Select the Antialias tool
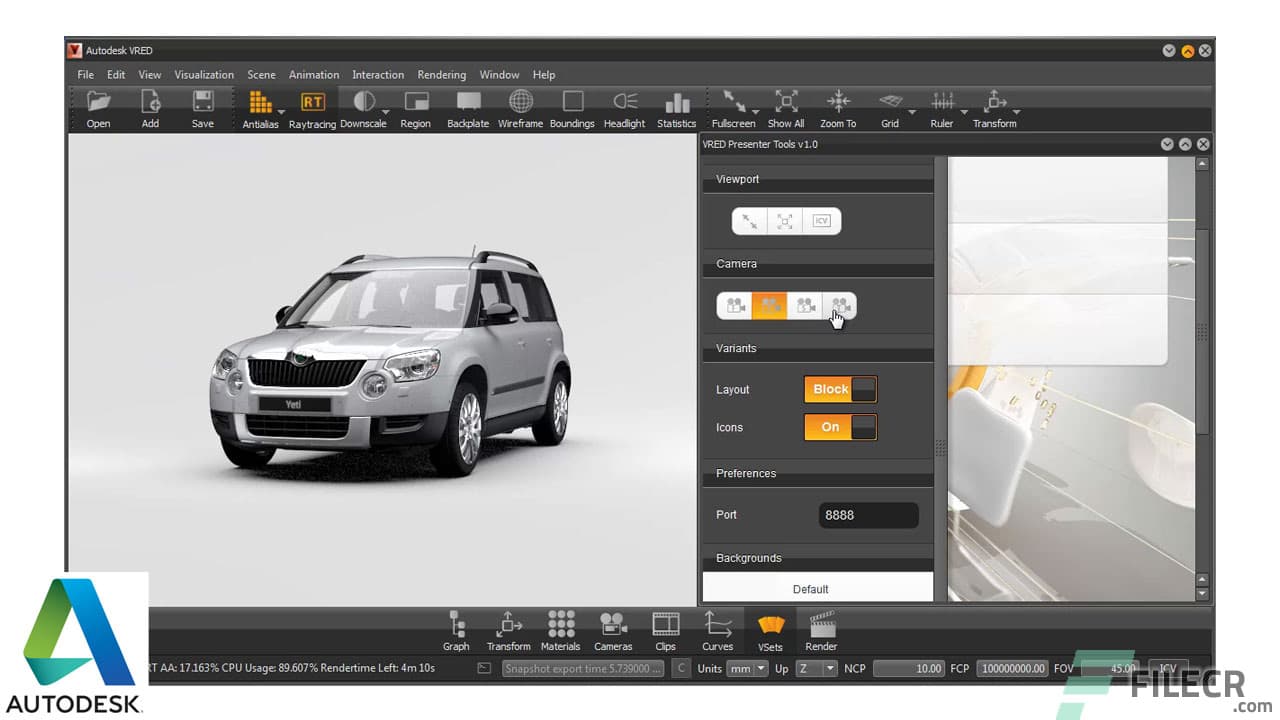The image size is (1280, 720). pyautogui.click(x=260, y=105)
